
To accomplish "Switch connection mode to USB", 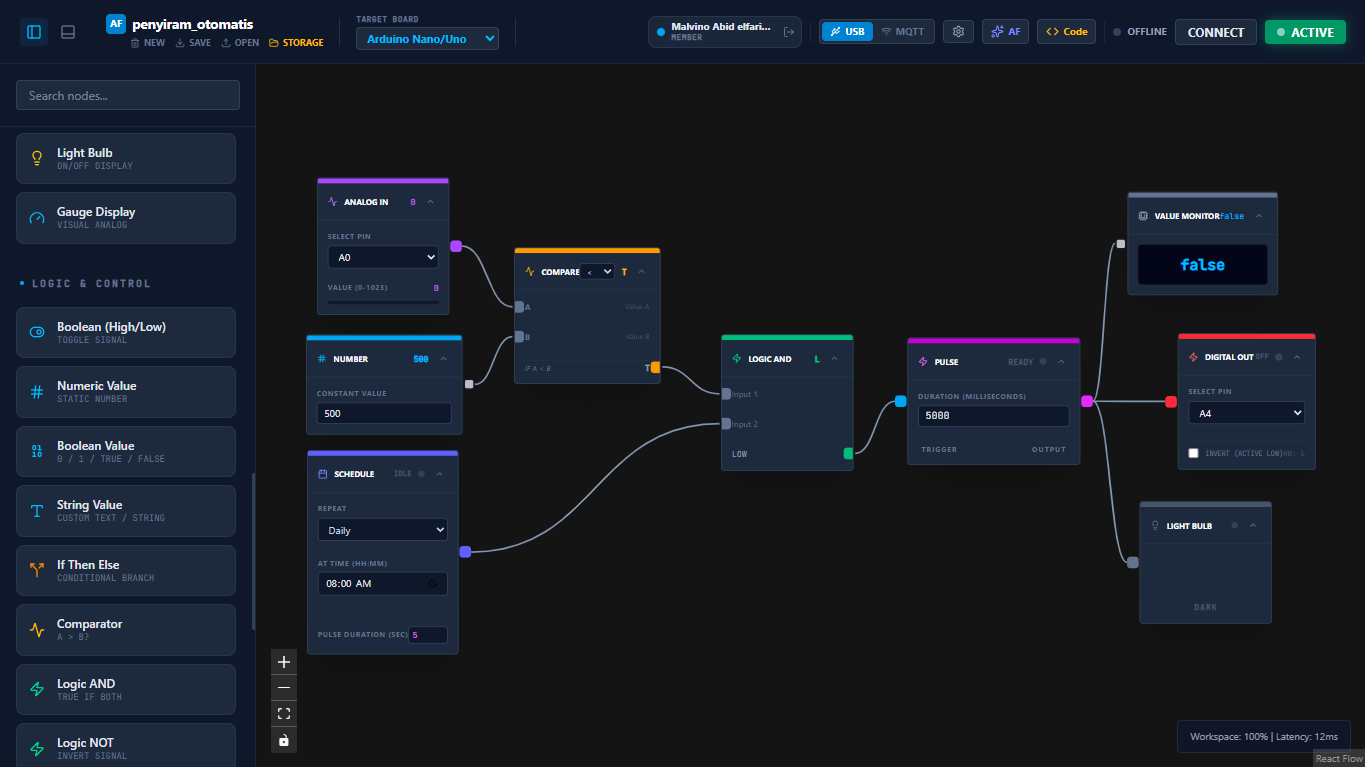I will [847, 32].
